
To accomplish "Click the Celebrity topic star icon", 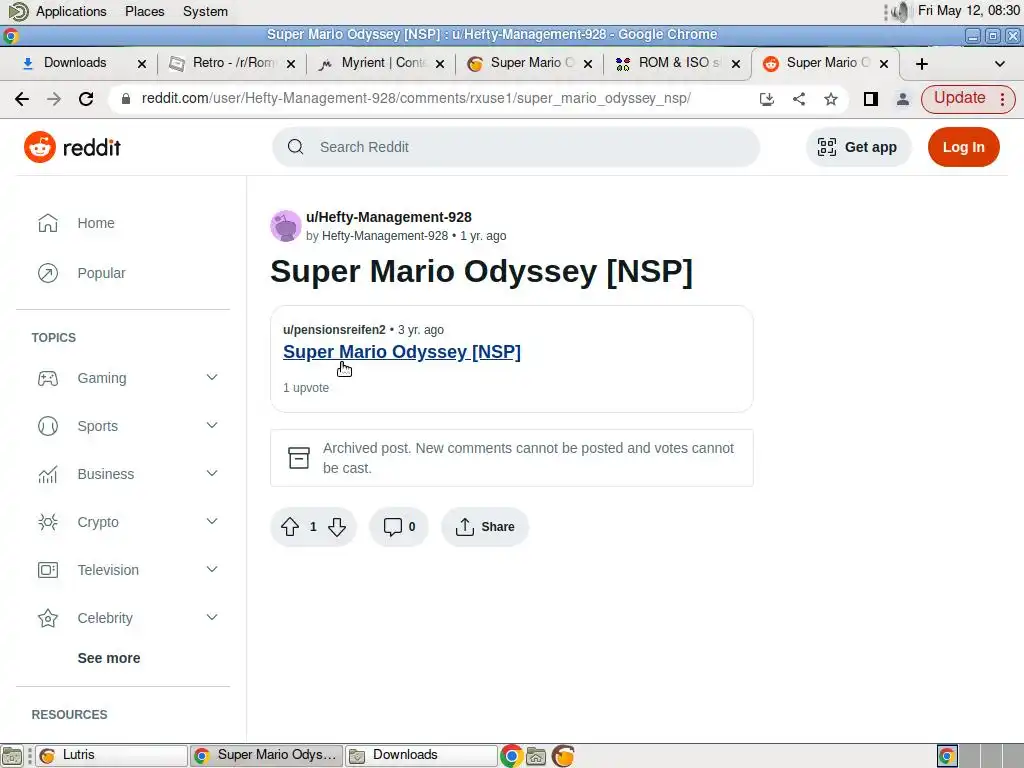I will point(48,618).
